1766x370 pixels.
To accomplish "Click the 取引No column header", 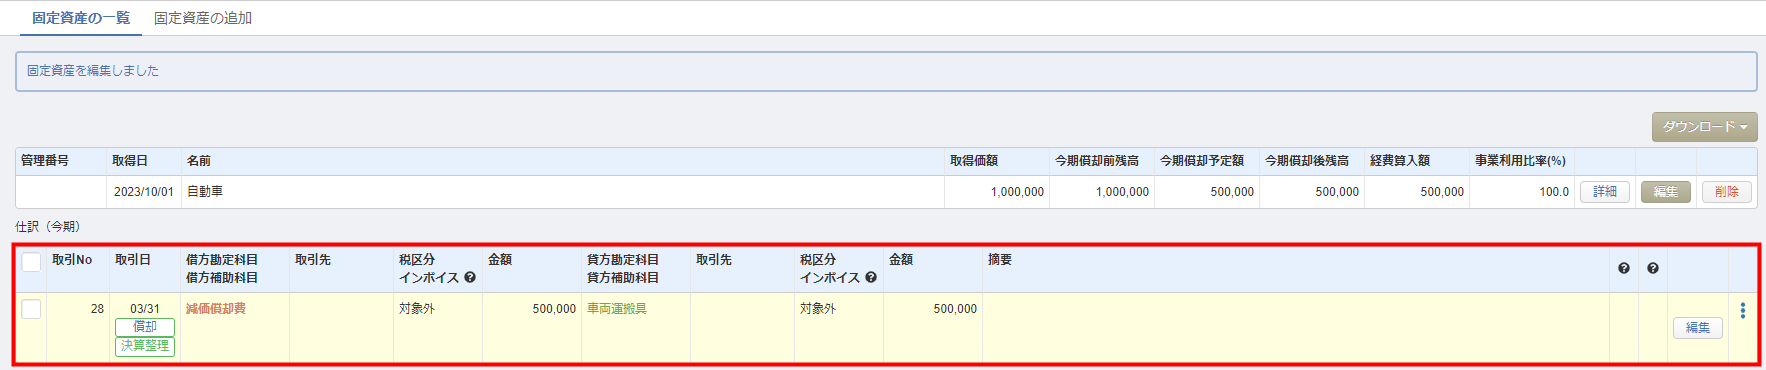I will (72, 260).
